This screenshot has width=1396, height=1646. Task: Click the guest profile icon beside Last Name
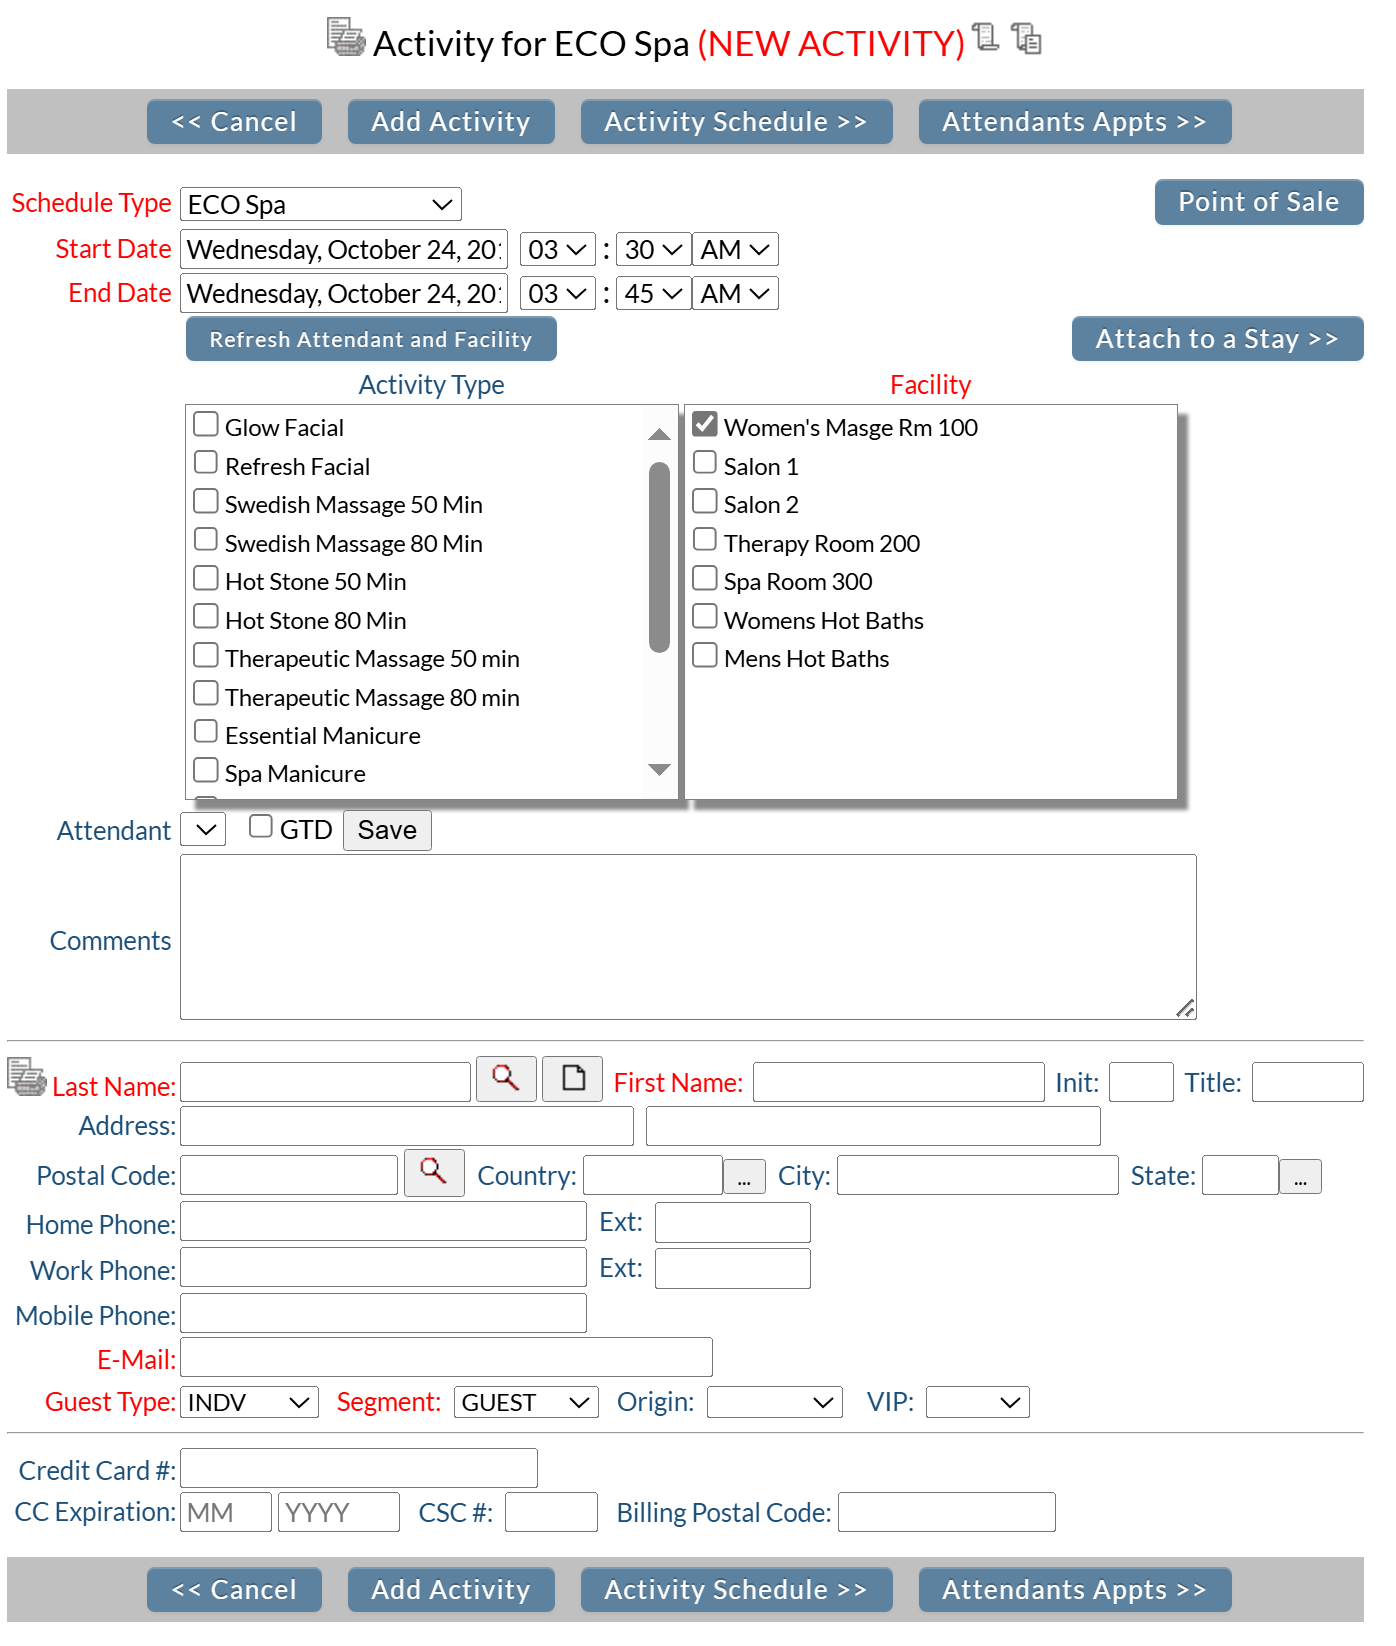point(26,1077)
